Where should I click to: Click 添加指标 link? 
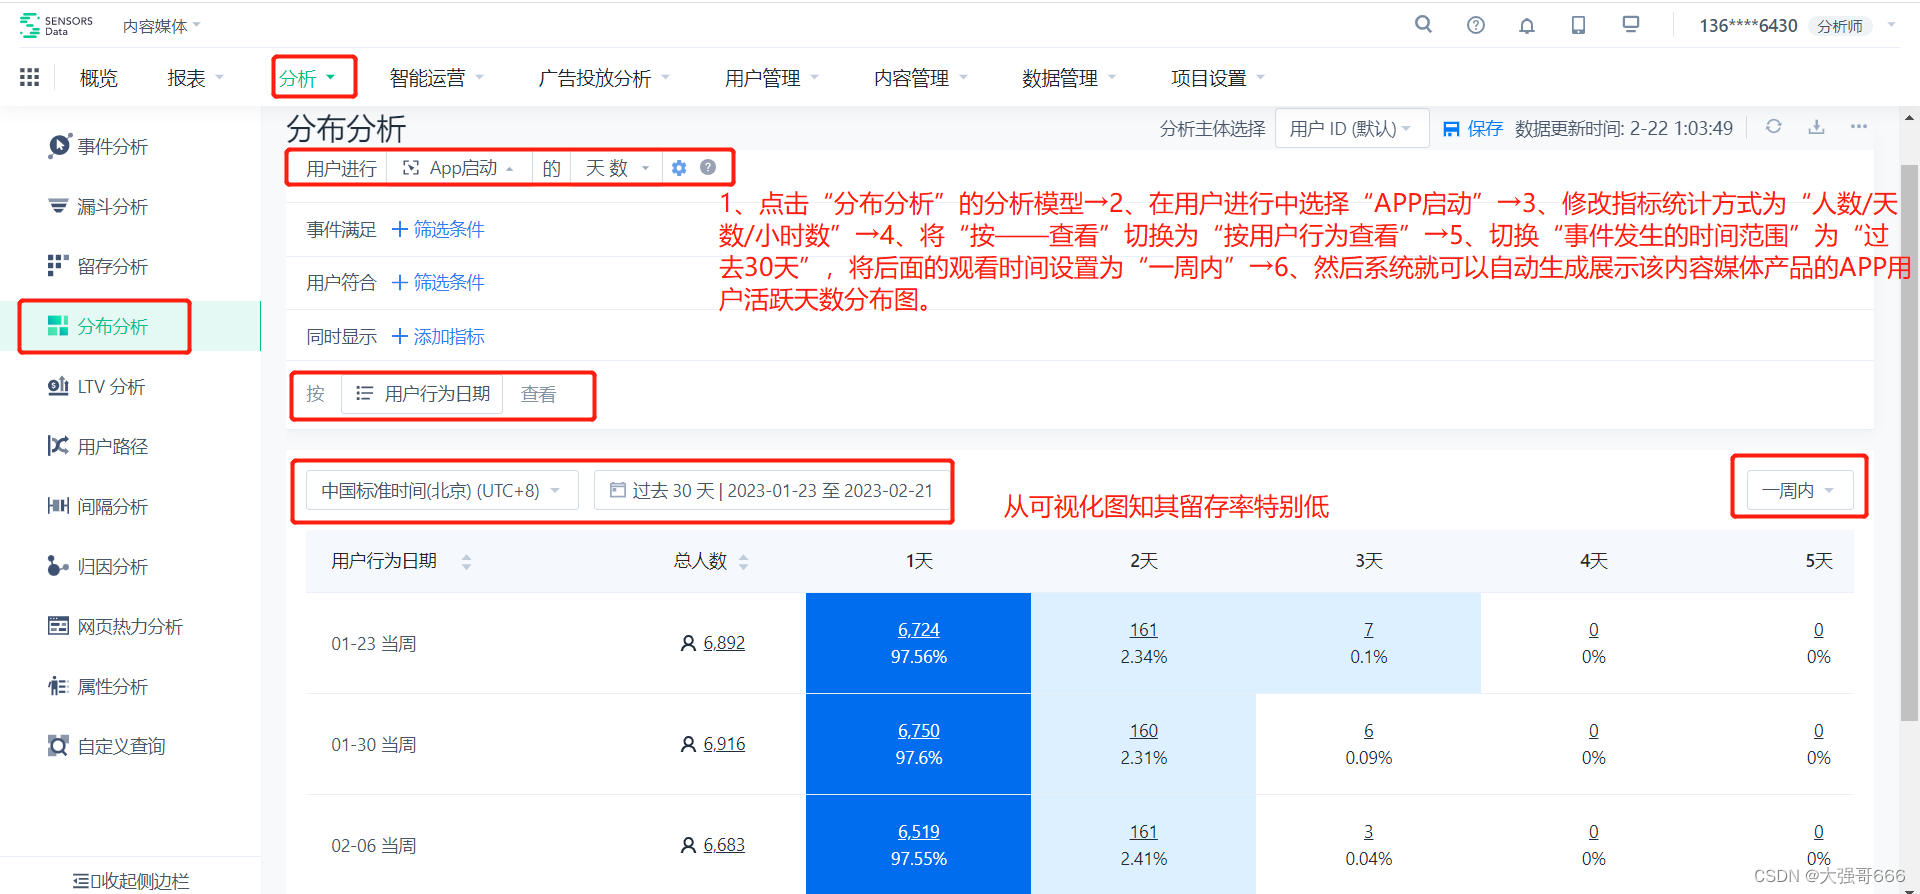pos(438,337)
